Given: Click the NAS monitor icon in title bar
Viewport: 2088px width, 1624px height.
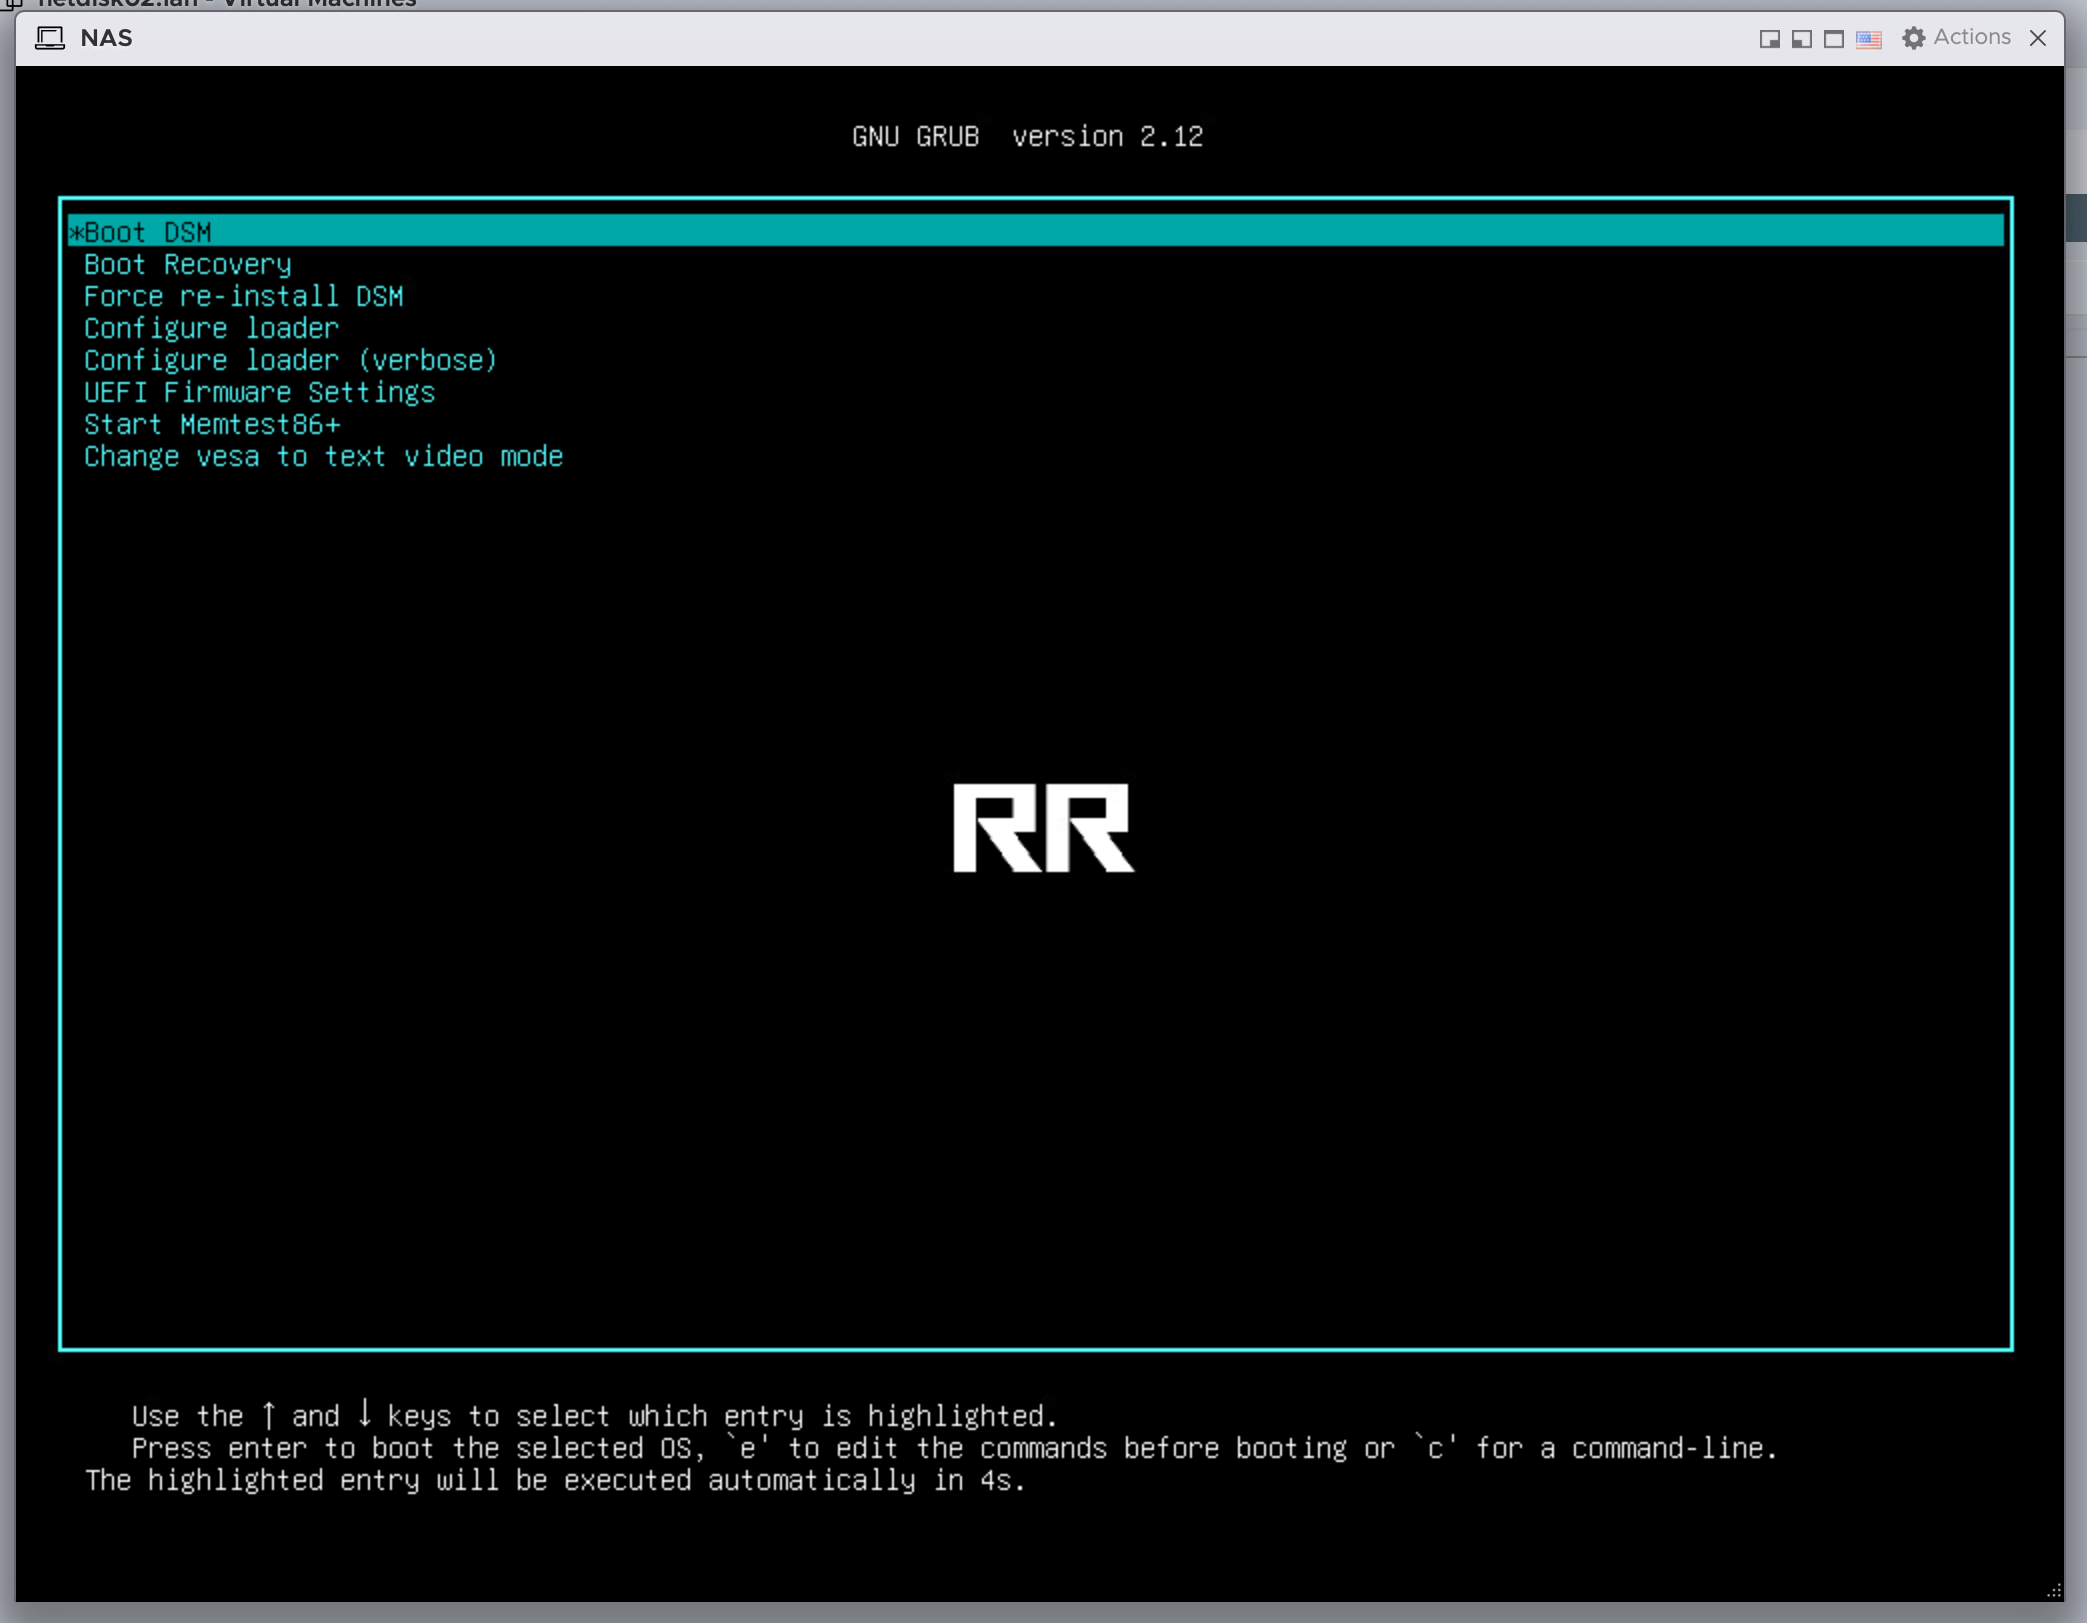Looking at the screenshot, I should [x=50, y=38].
